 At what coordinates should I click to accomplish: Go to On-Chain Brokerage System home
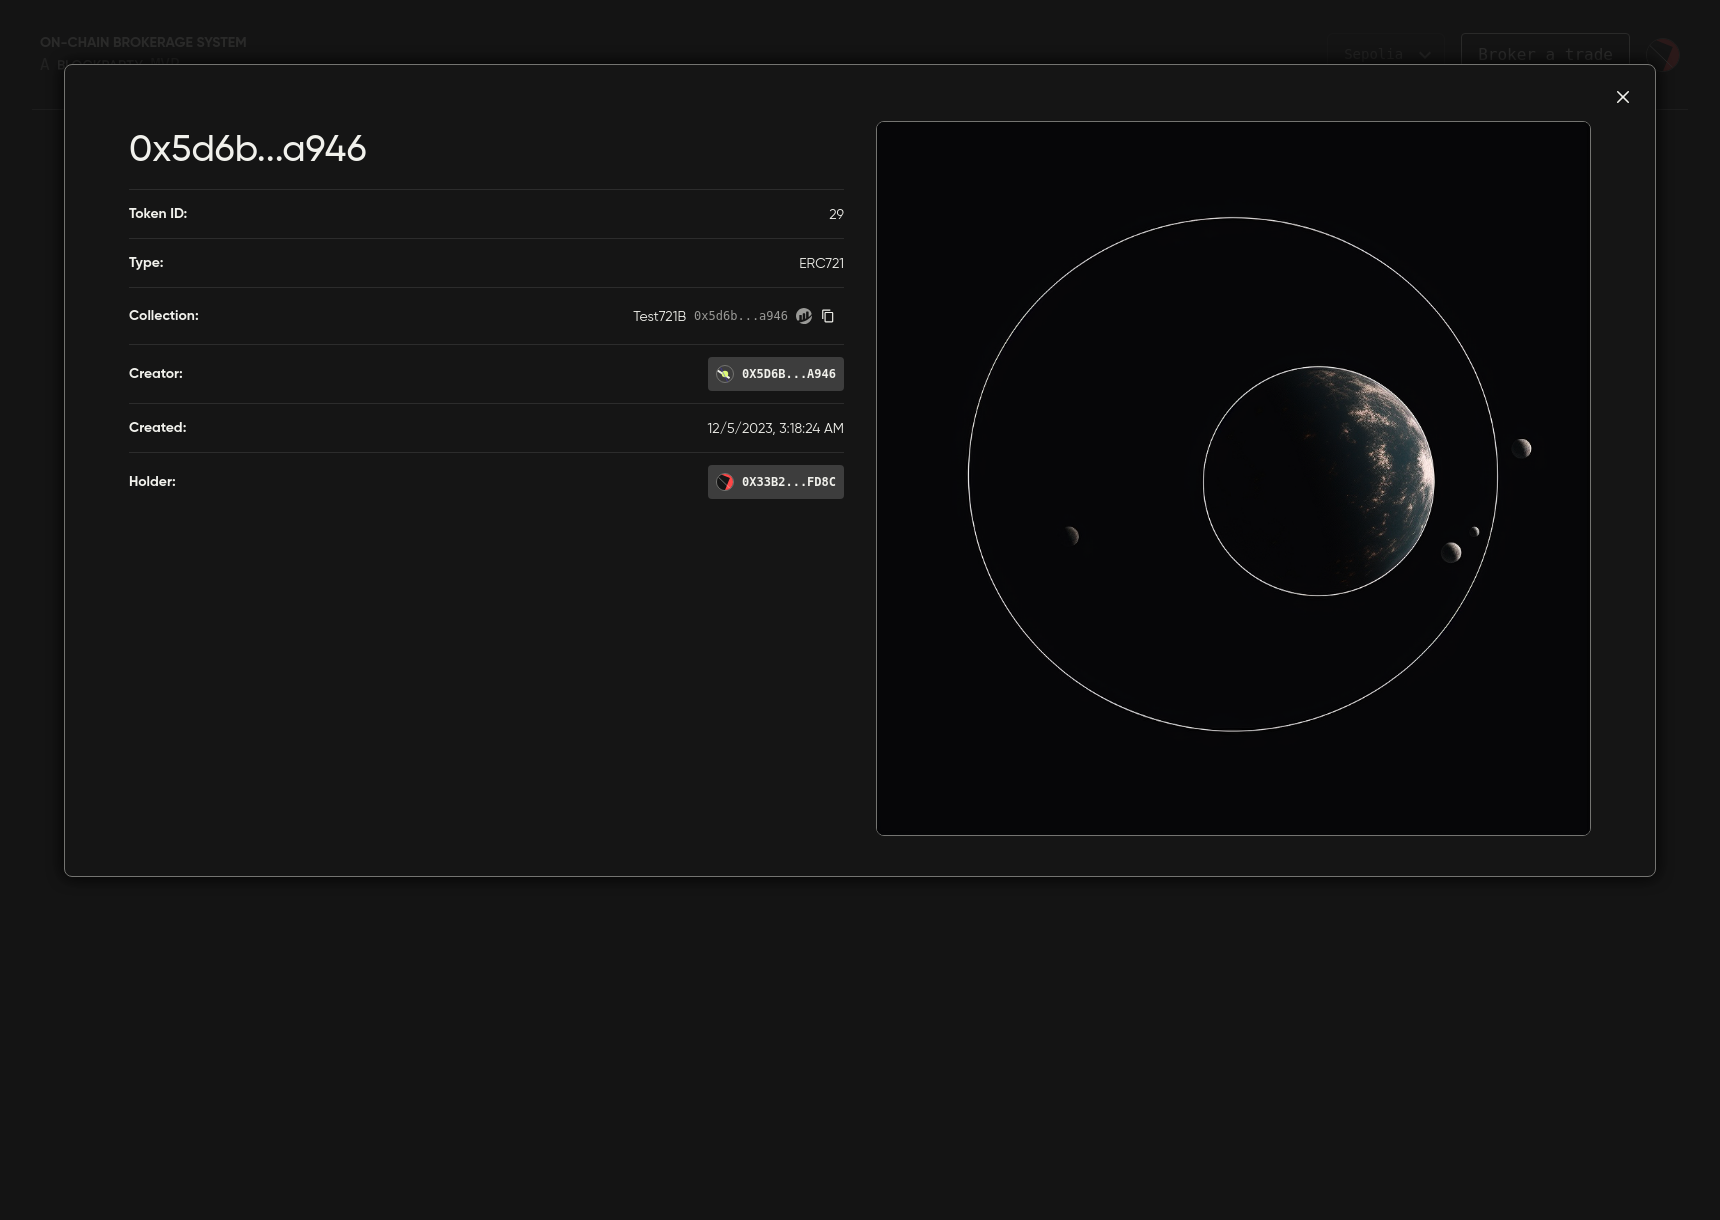[143, 42]
